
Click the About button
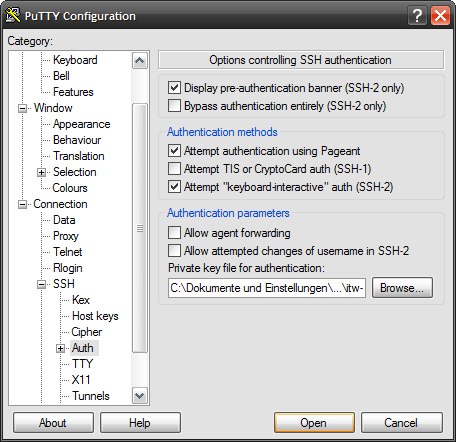[x=53, y=423]
